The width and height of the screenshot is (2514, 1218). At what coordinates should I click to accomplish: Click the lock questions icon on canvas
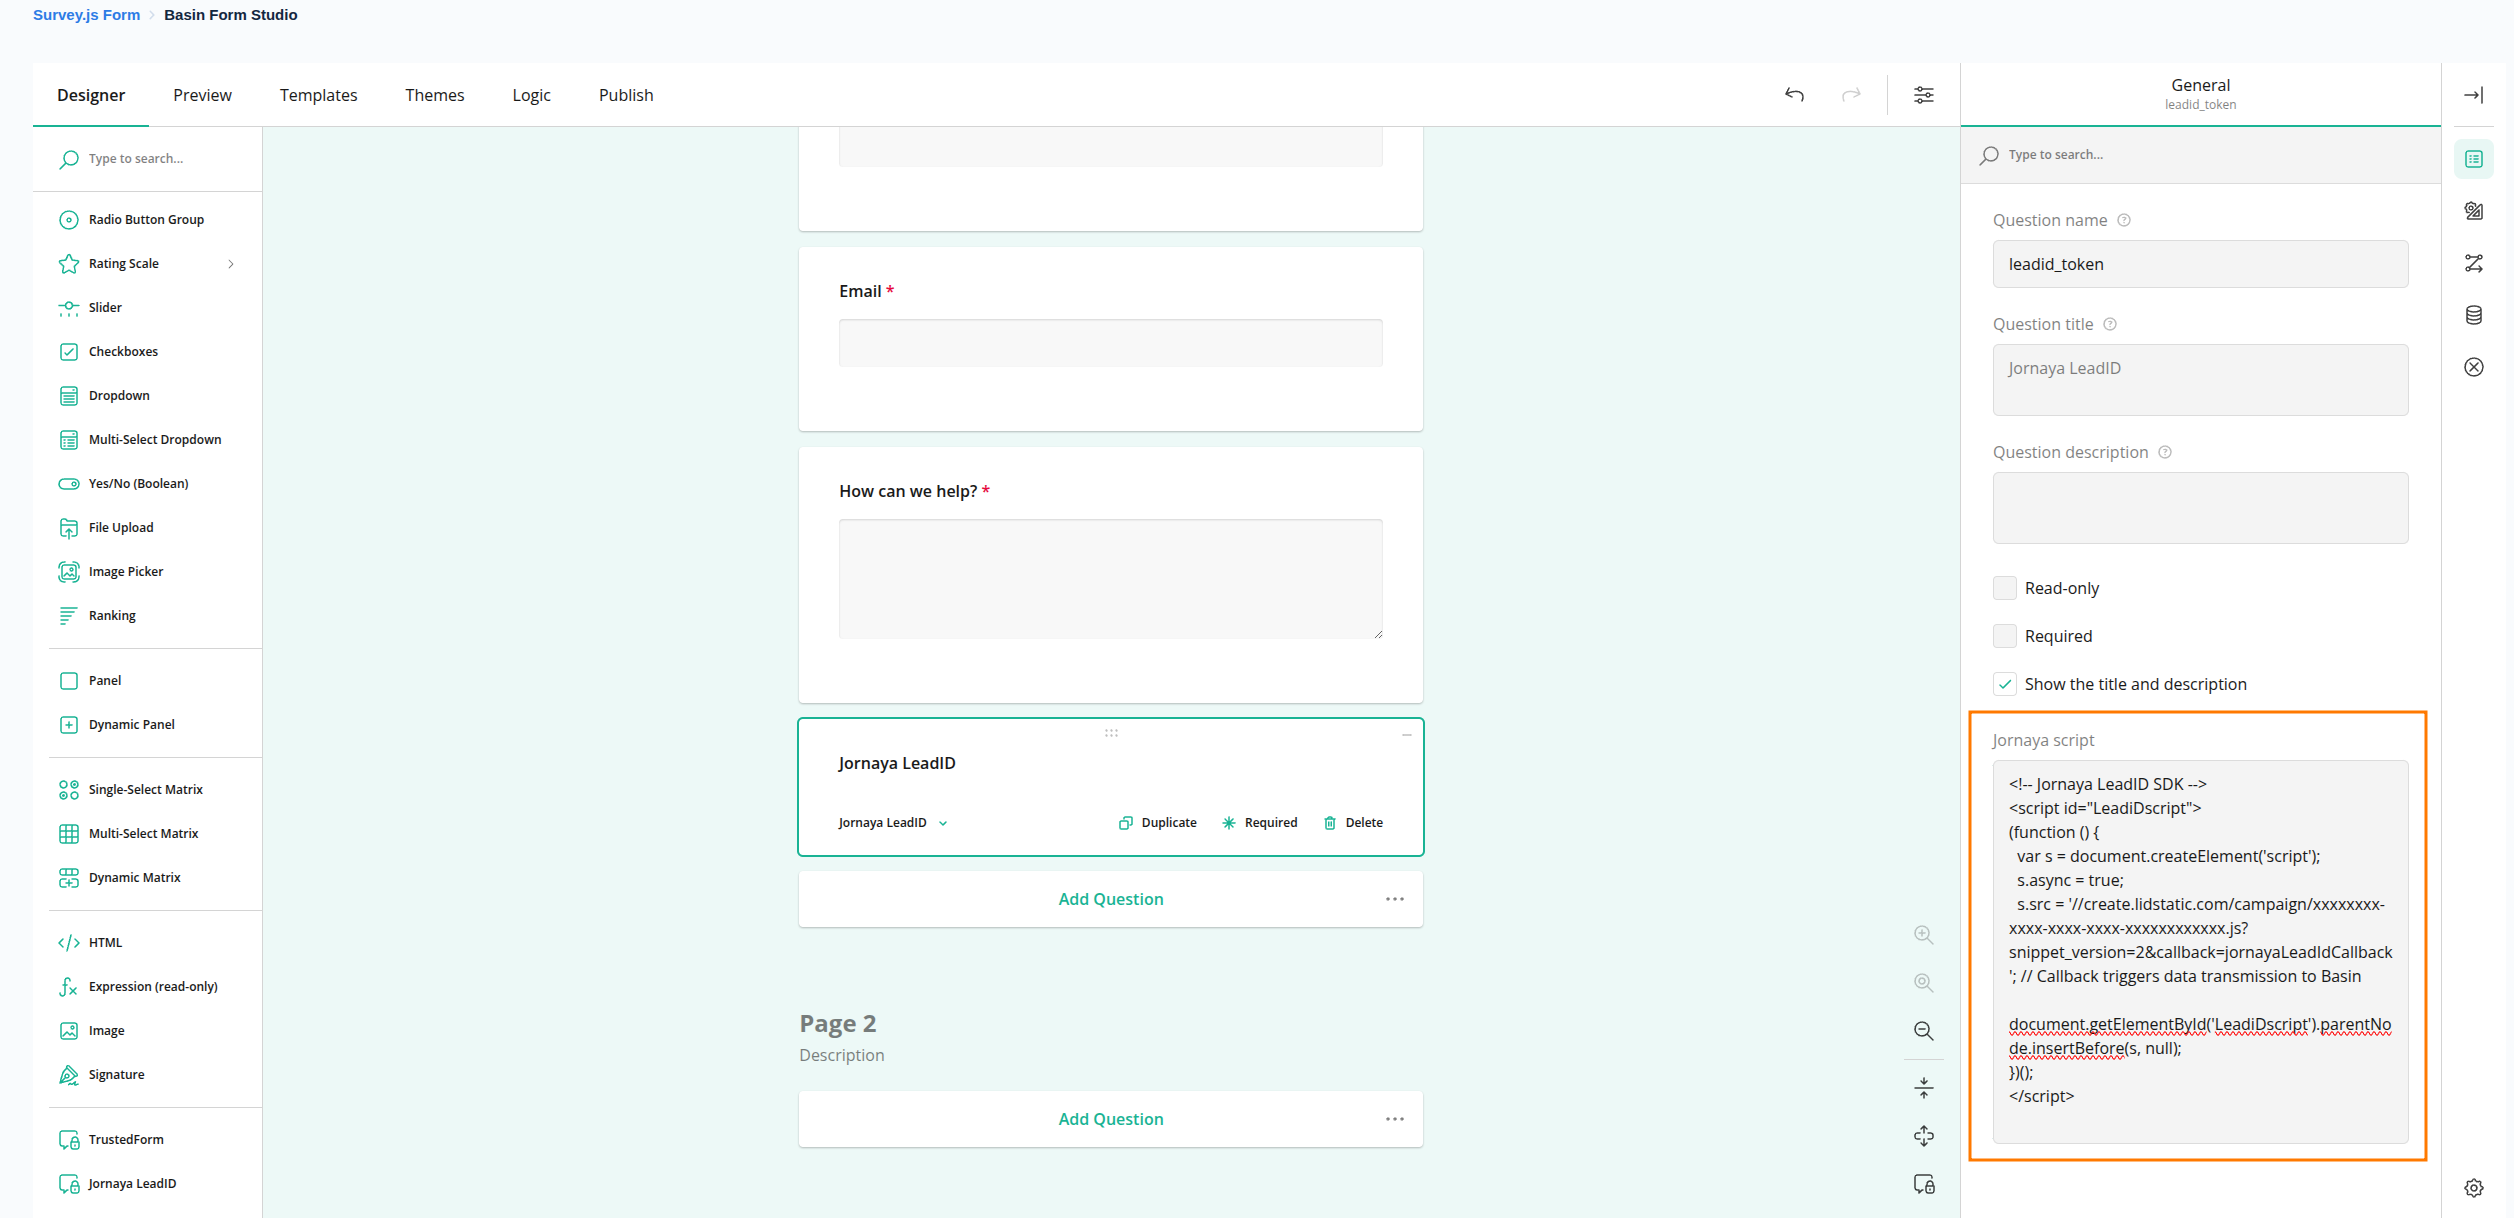pyautogui.click(x=1923, y=1184)
